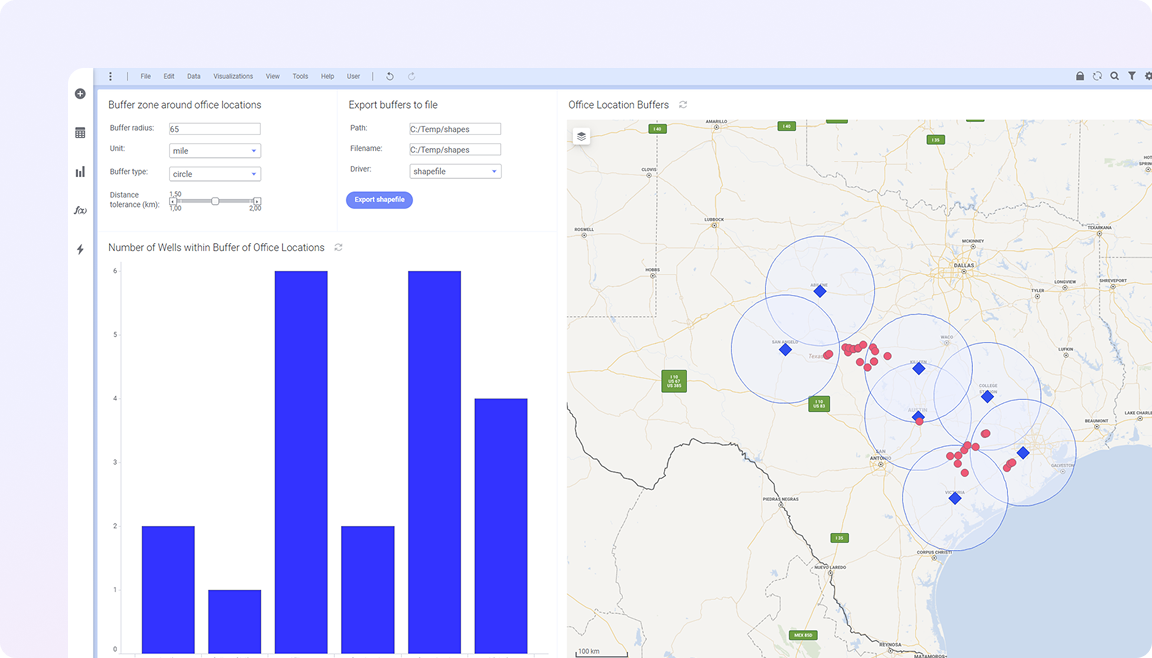Screen dimensions: 1152x658
Task: Click the search magnifier icon
Action: [x=1114, y=76]
